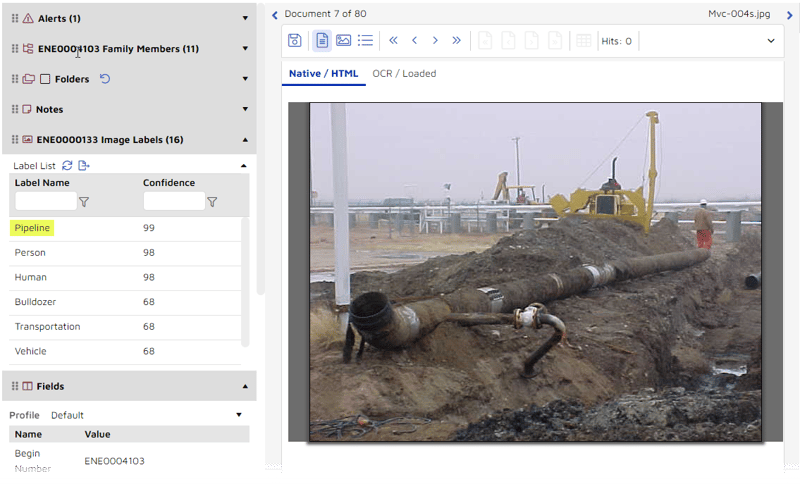Apply the Label Name filter funnel
The image size is (800, 484).
click(x=84, y=202)
